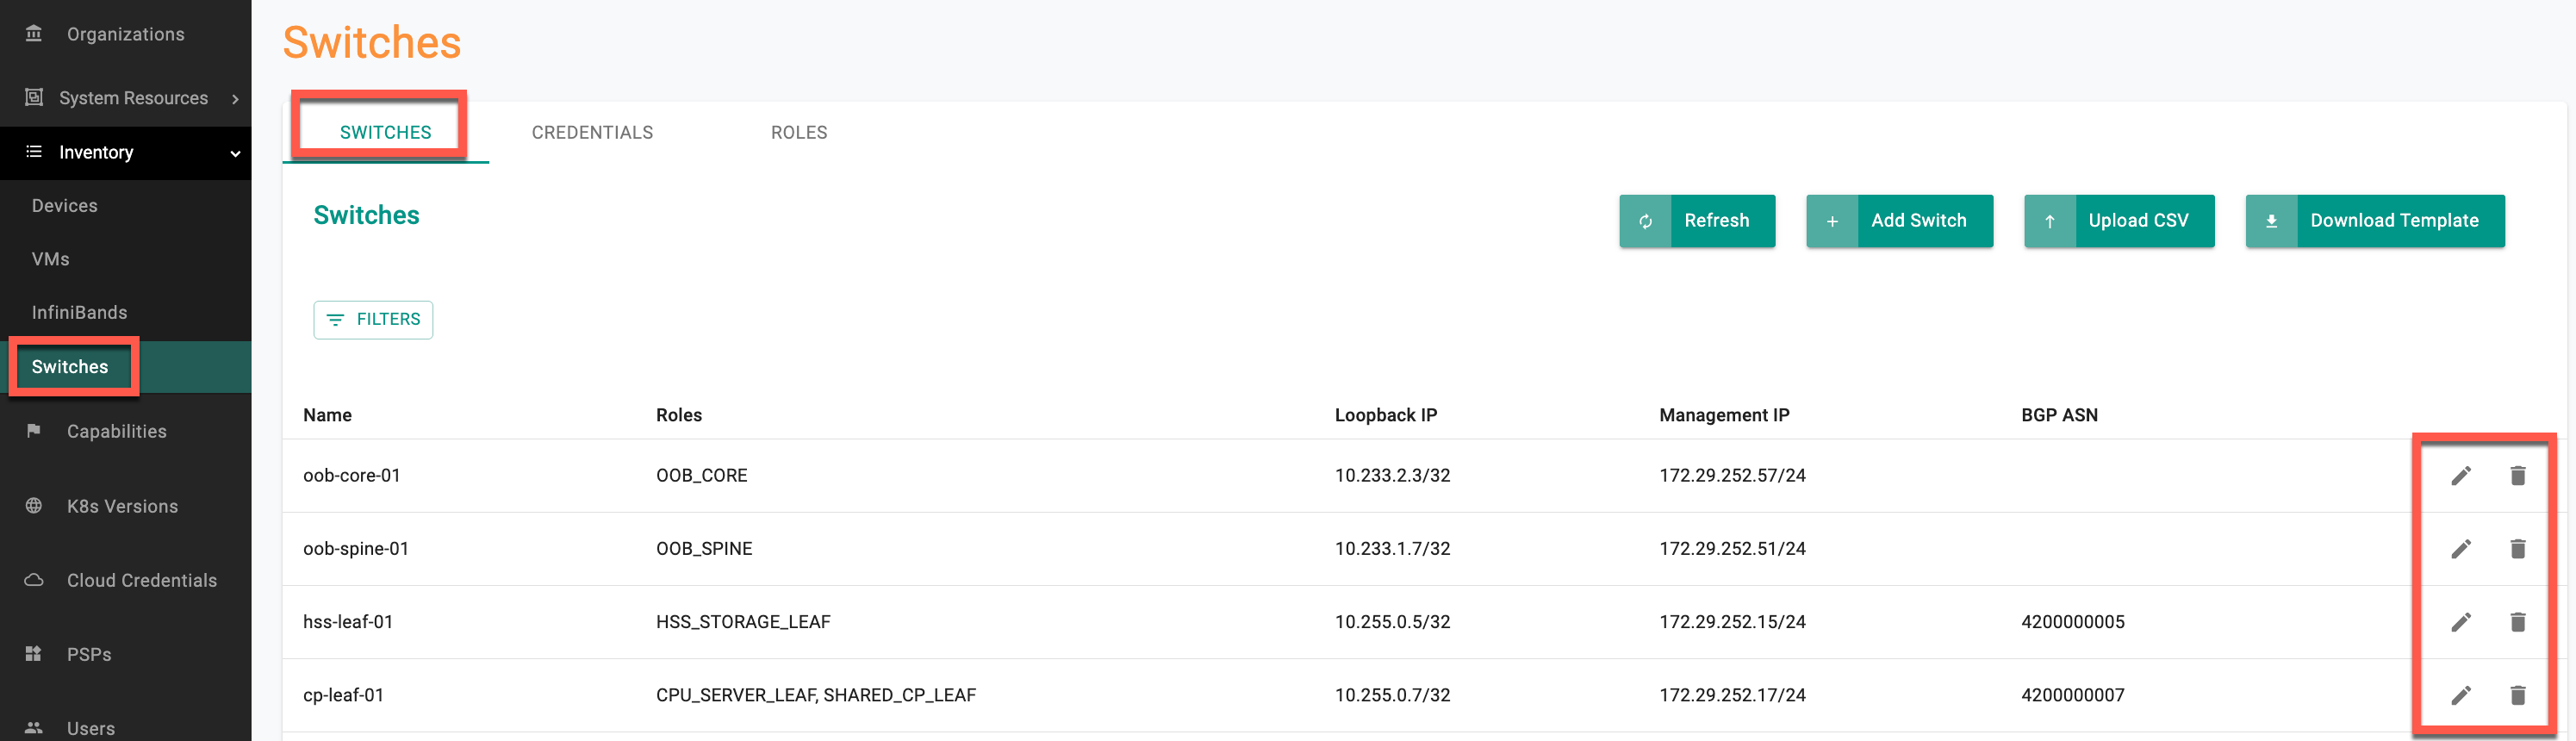Go to PSPs in the sidebar

[89, 654]
